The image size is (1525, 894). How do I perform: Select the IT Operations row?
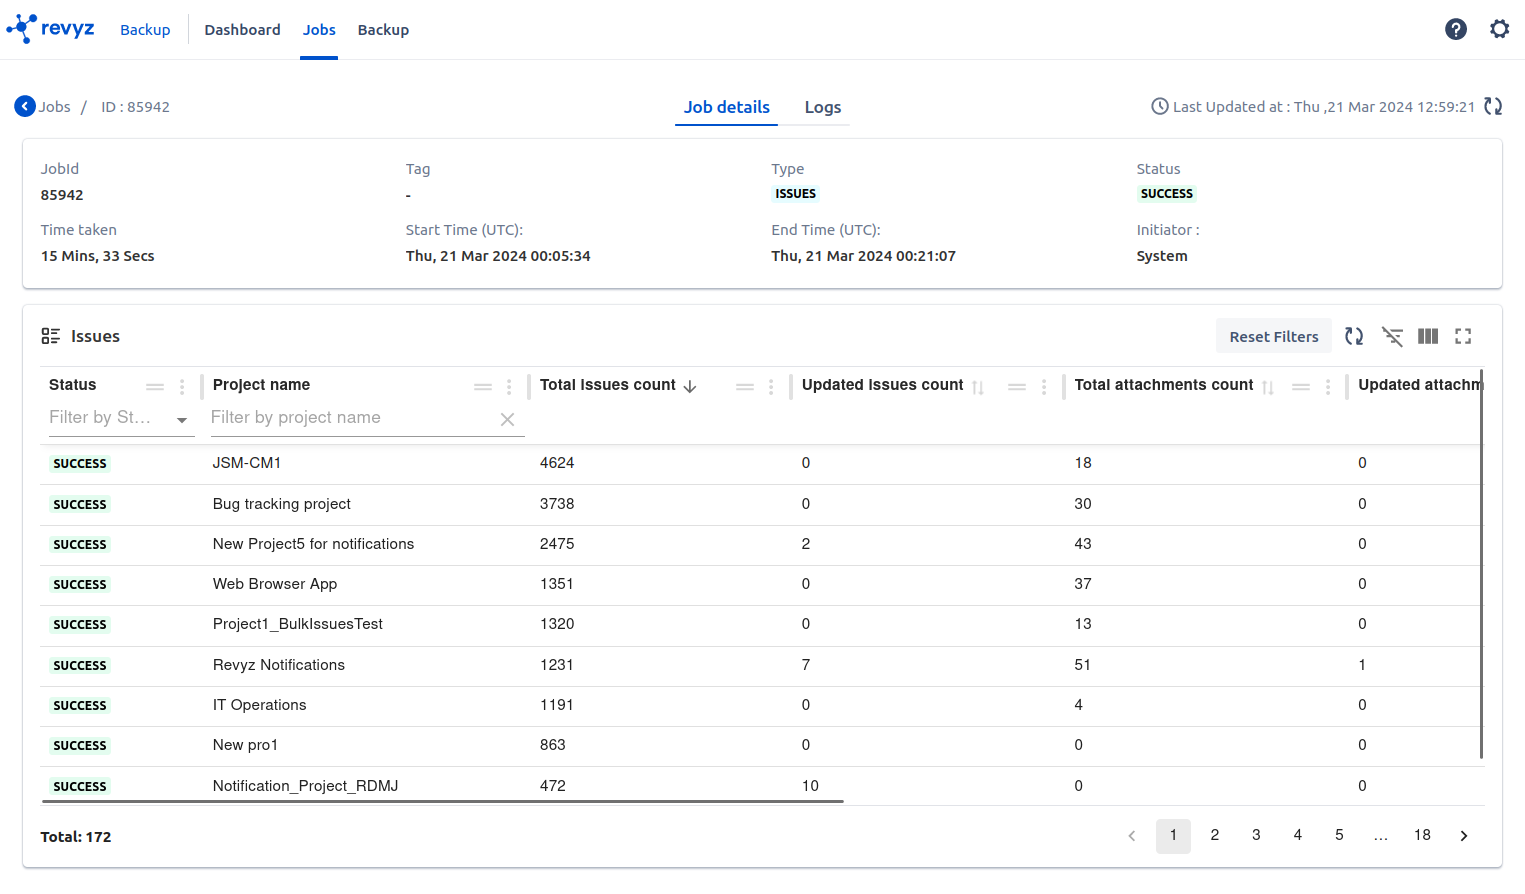click(x=762, y=705)
